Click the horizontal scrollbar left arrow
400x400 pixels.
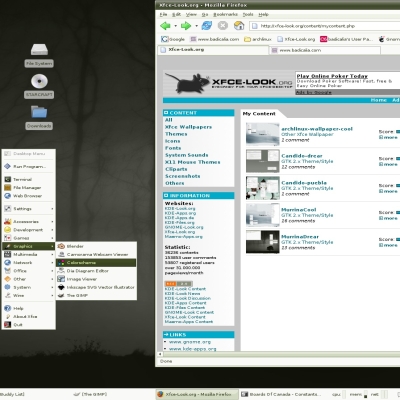tap(160, 354)
